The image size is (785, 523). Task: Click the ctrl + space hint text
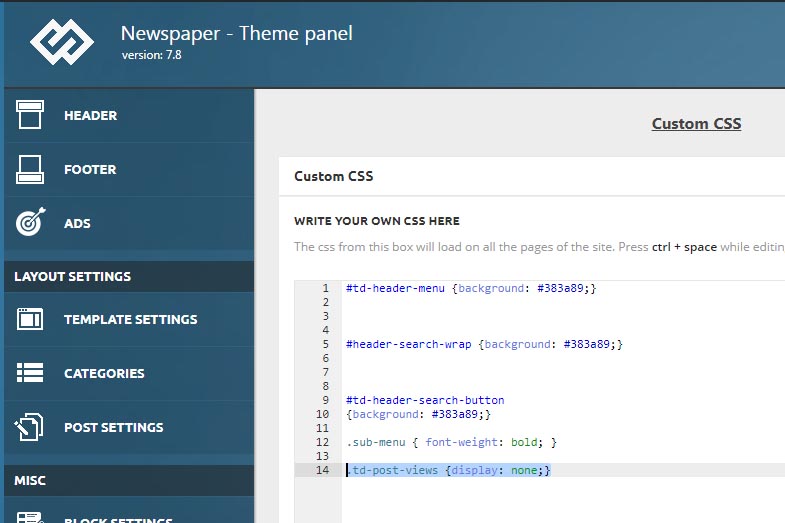tap(684, 247)
